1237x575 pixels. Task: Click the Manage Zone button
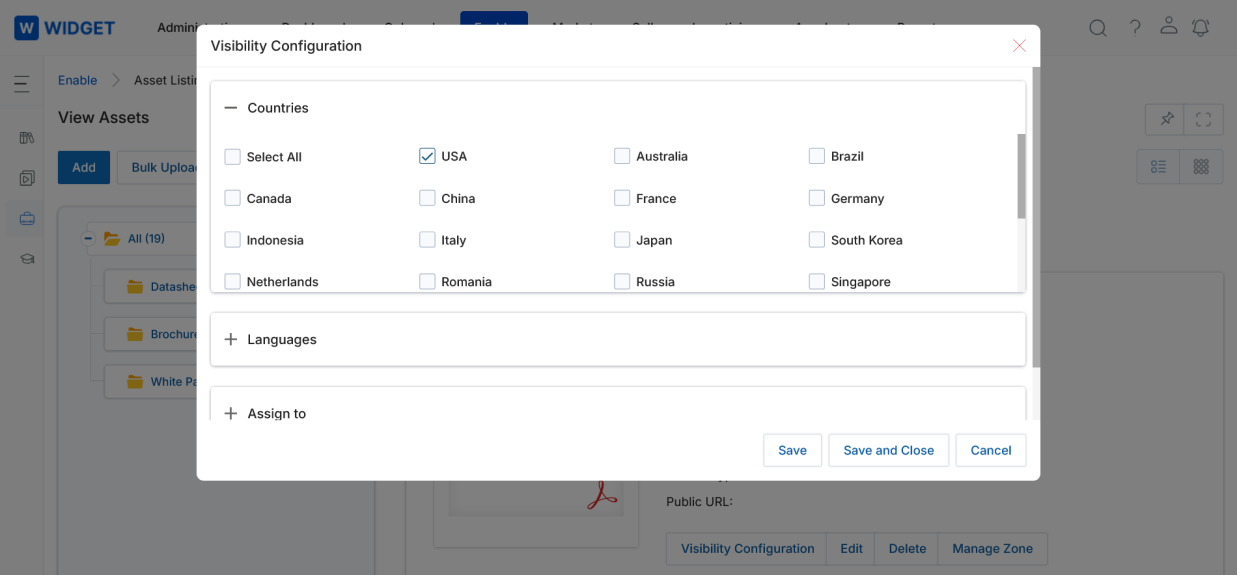(x=992, y=548)
